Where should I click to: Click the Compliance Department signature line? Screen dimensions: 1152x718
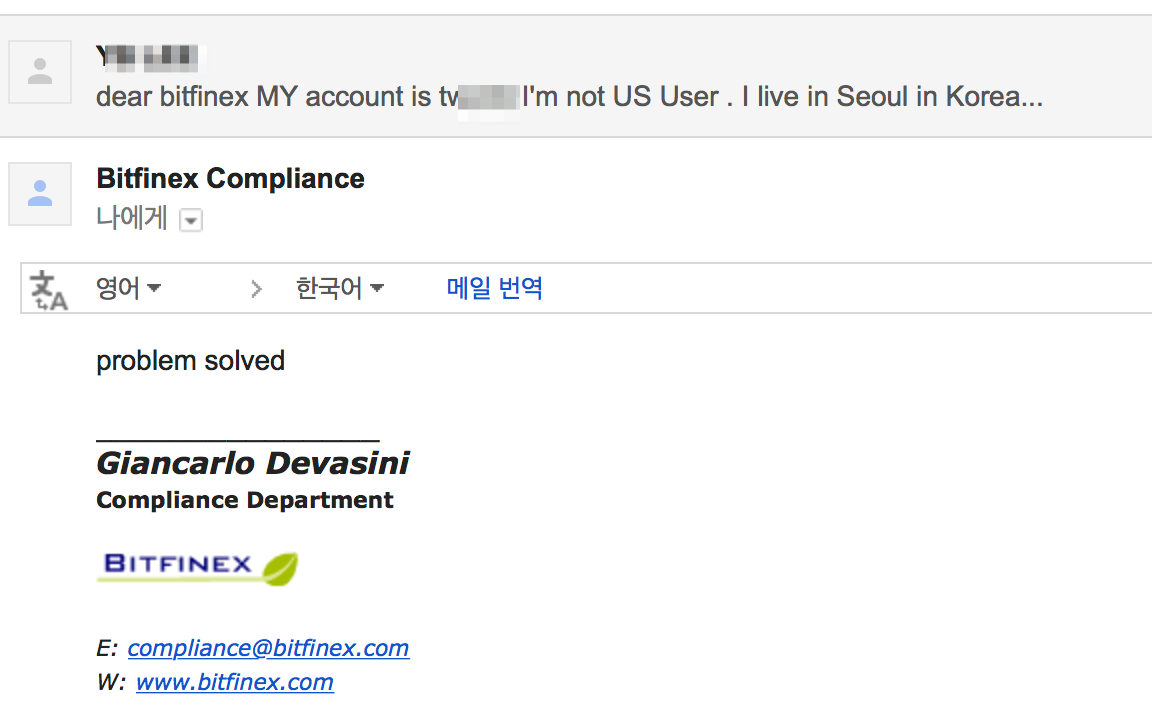click(x=245, y=500)
